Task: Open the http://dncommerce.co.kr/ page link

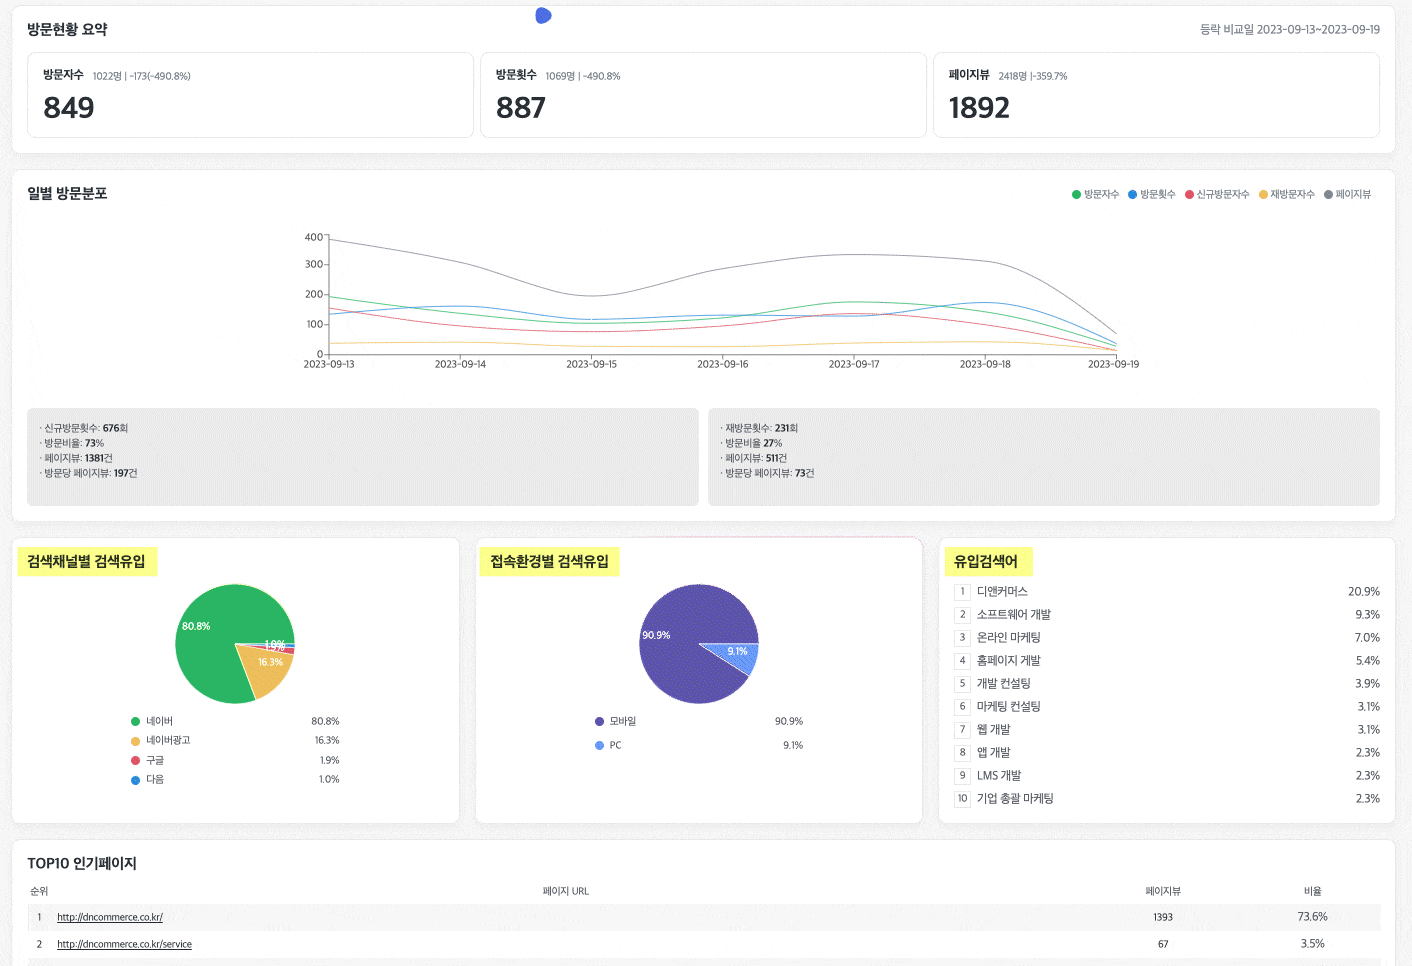Action: click(x=110, y=917)
